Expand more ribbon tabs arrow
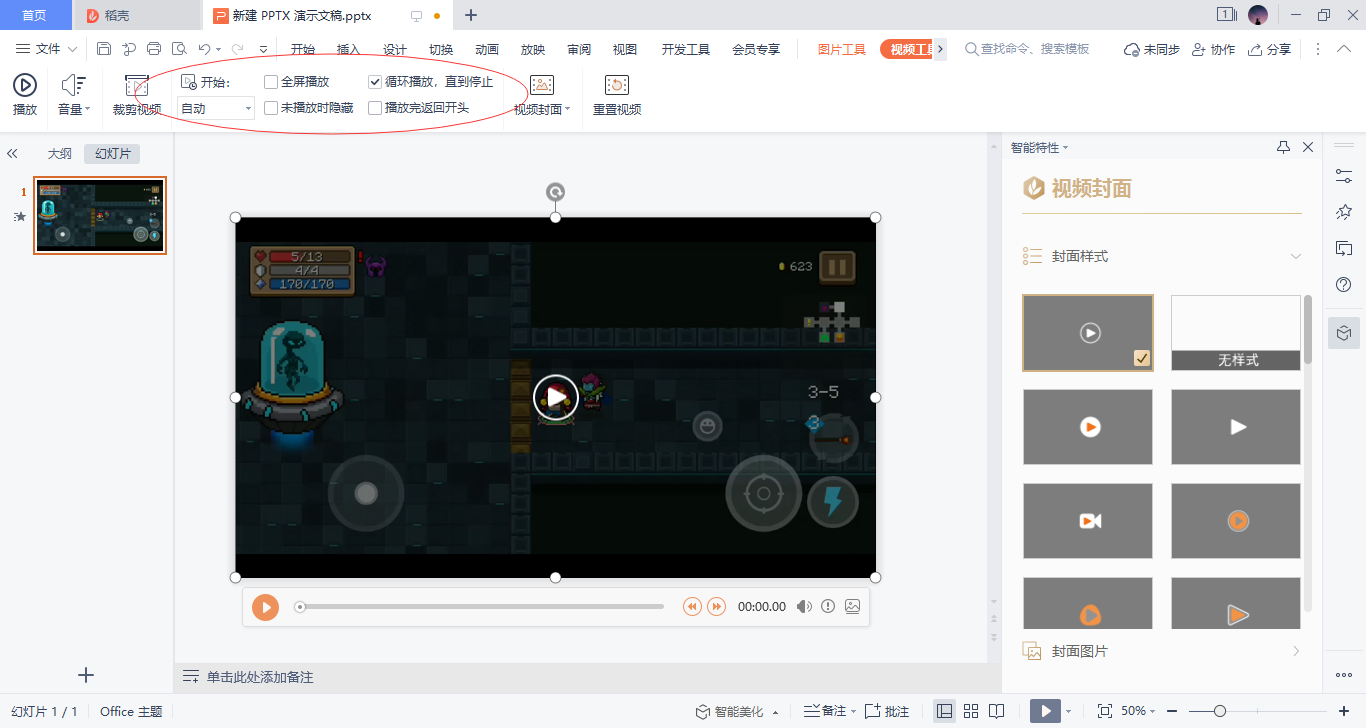The height and width of the screenshot is (728, 1366). 940,49
